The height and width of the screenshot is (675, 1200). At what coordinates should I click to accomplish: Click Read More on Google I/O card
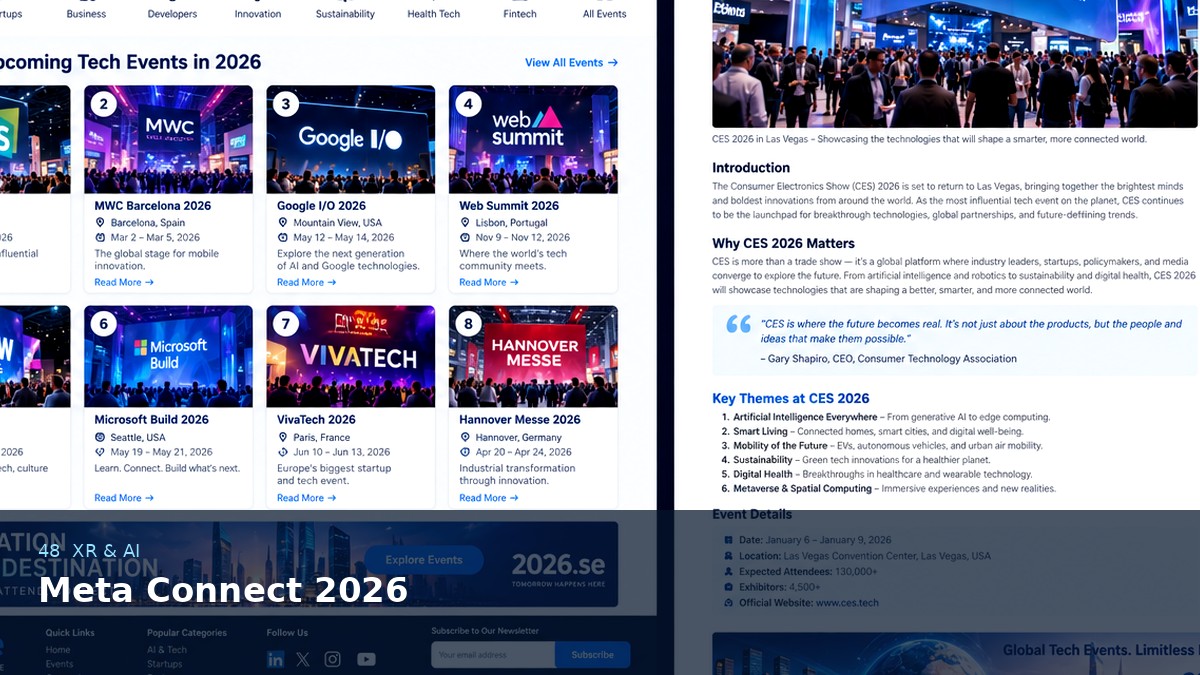coord(307,282)
